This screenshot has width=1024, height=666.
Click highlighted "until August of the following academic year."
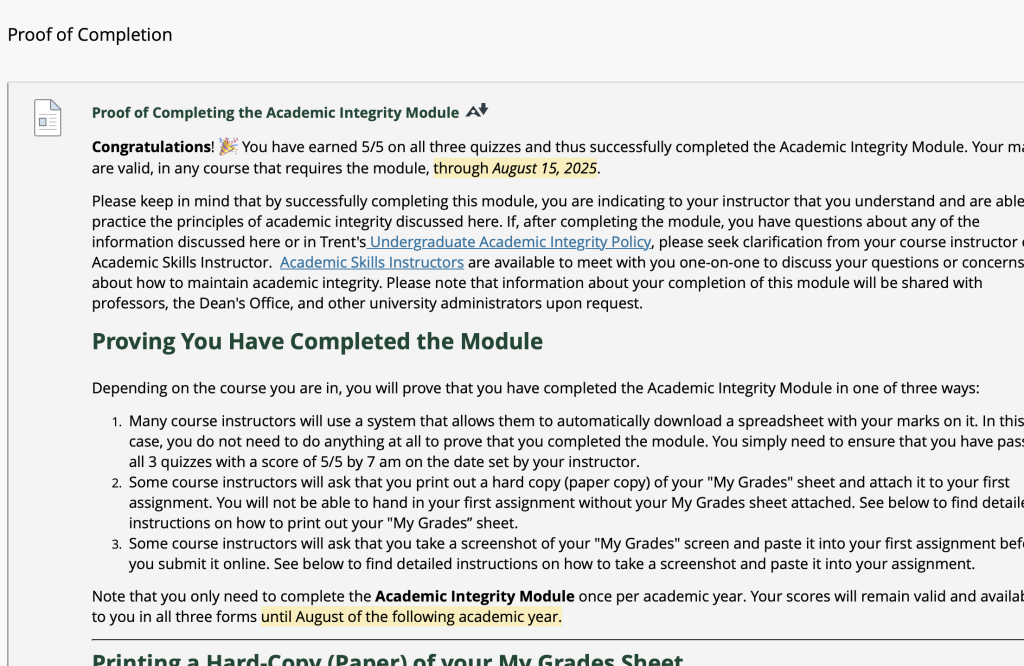tap(411, 617)
